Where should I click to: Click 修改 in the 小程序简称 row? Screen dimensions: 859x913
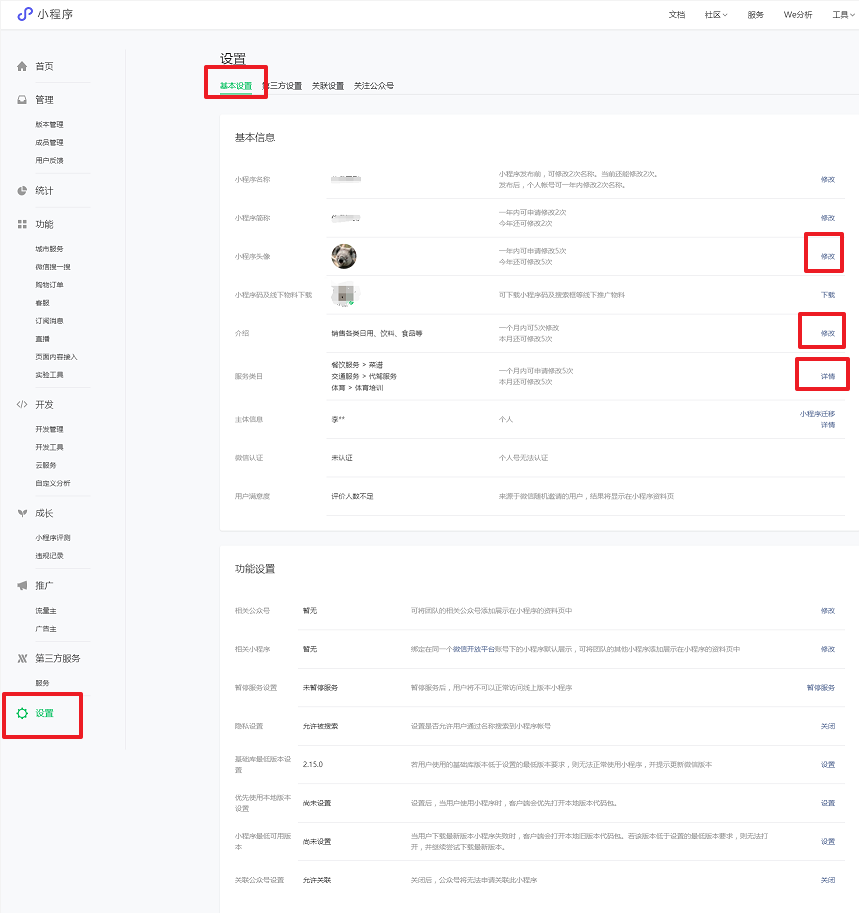pos(828,218)
